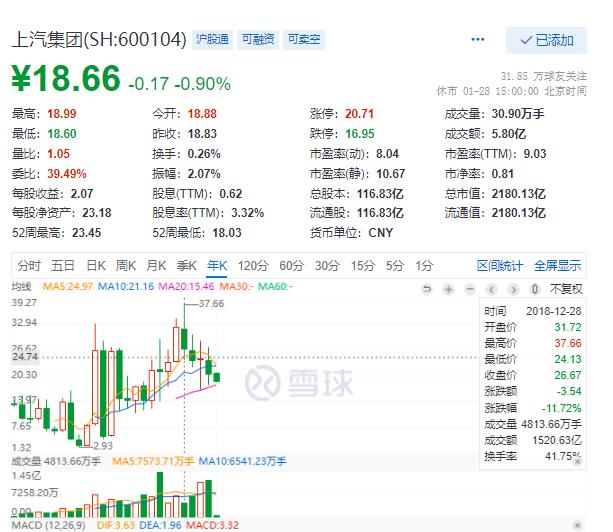Click the 已添加 watchlist button
The width and height of the screenshot is (613, 532).
(x=546, y=40)
